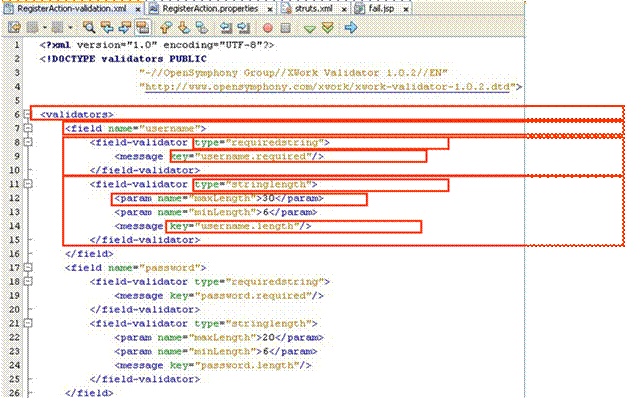Jump to last edit location icon
This screenshot has height=399, width=625.
tap(14, 27)
